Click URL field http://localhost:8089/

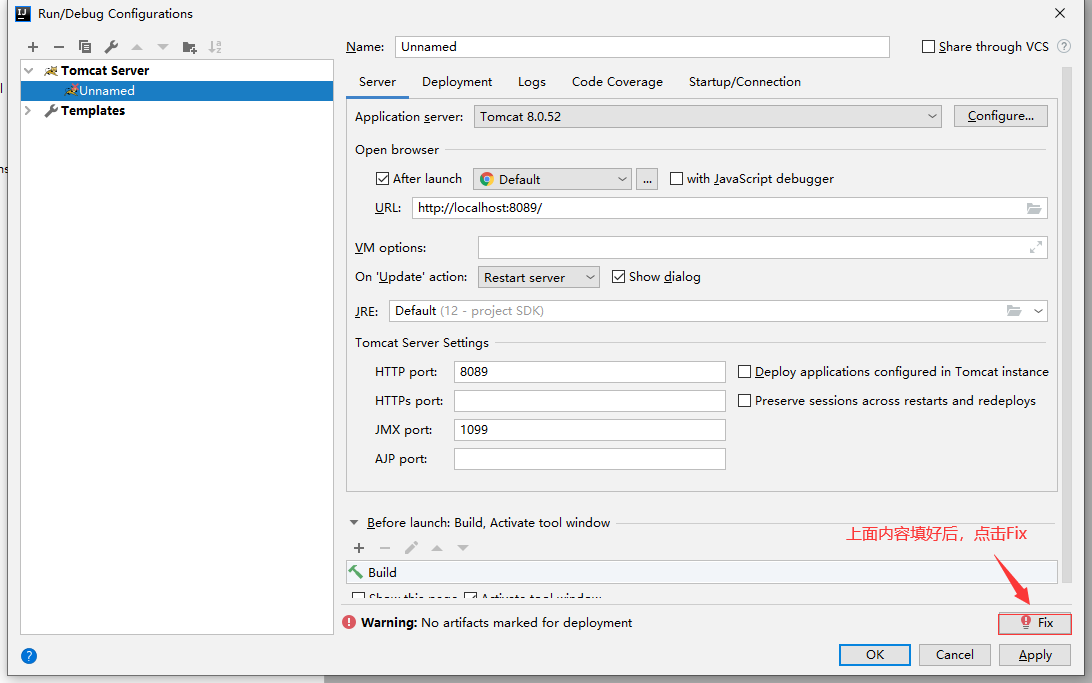coord(729,208)
